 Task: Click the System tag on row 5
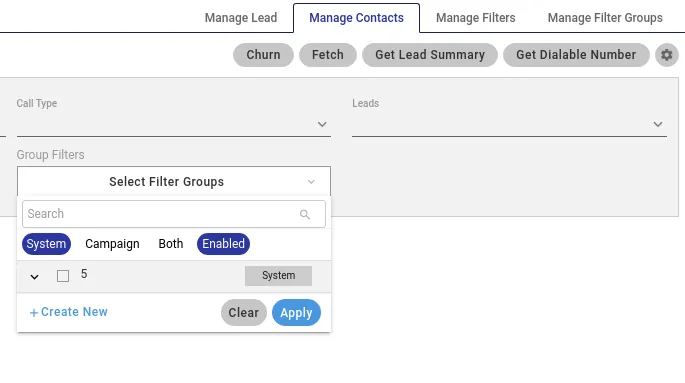[x=278, y=276]
